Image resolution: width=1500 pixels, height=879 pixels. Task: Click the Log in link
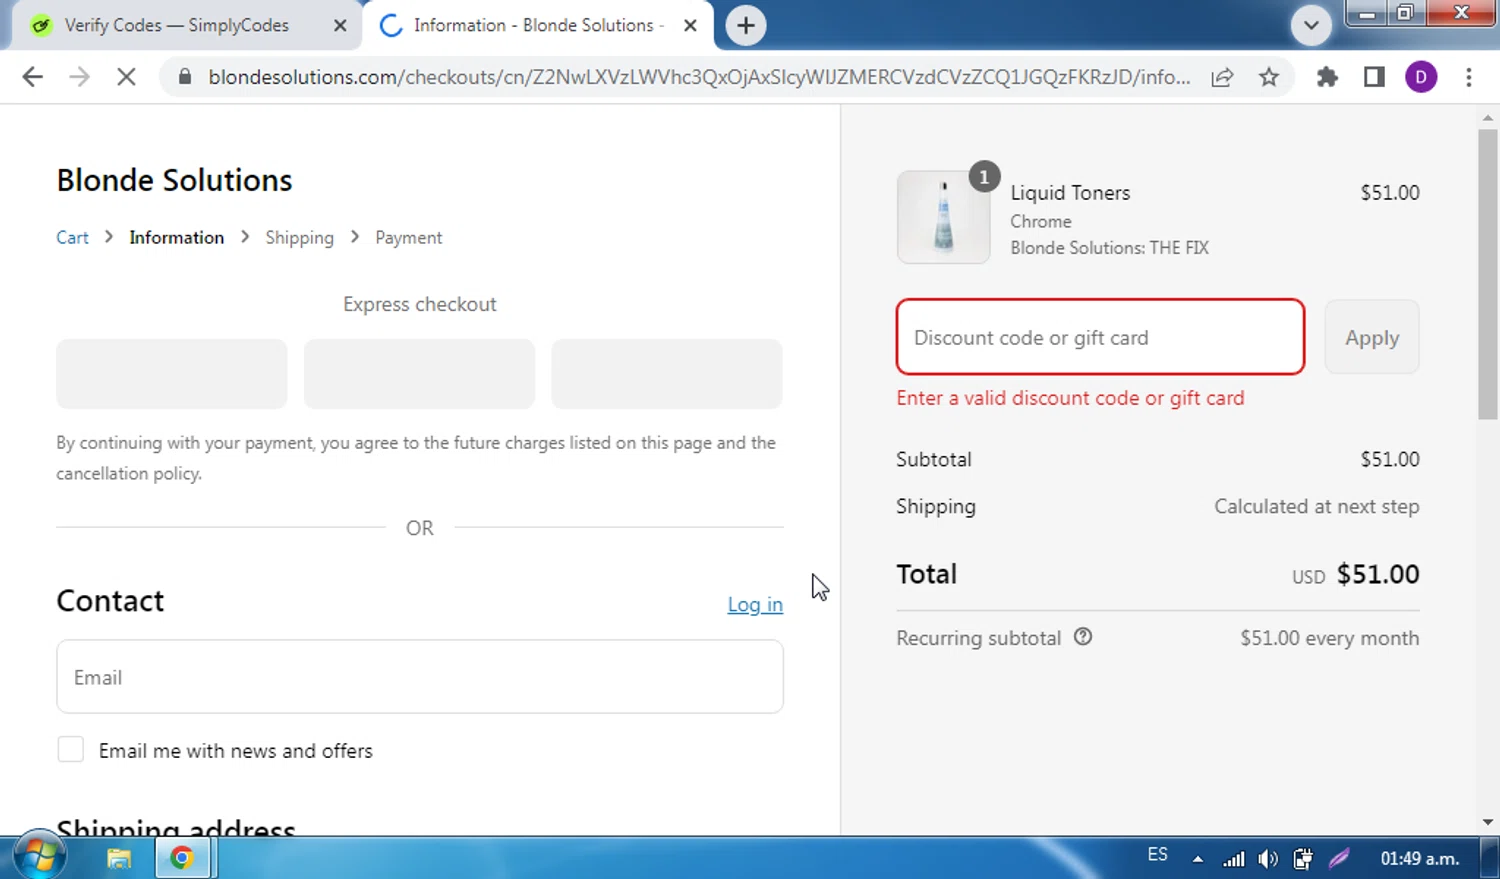coord(755,604)
